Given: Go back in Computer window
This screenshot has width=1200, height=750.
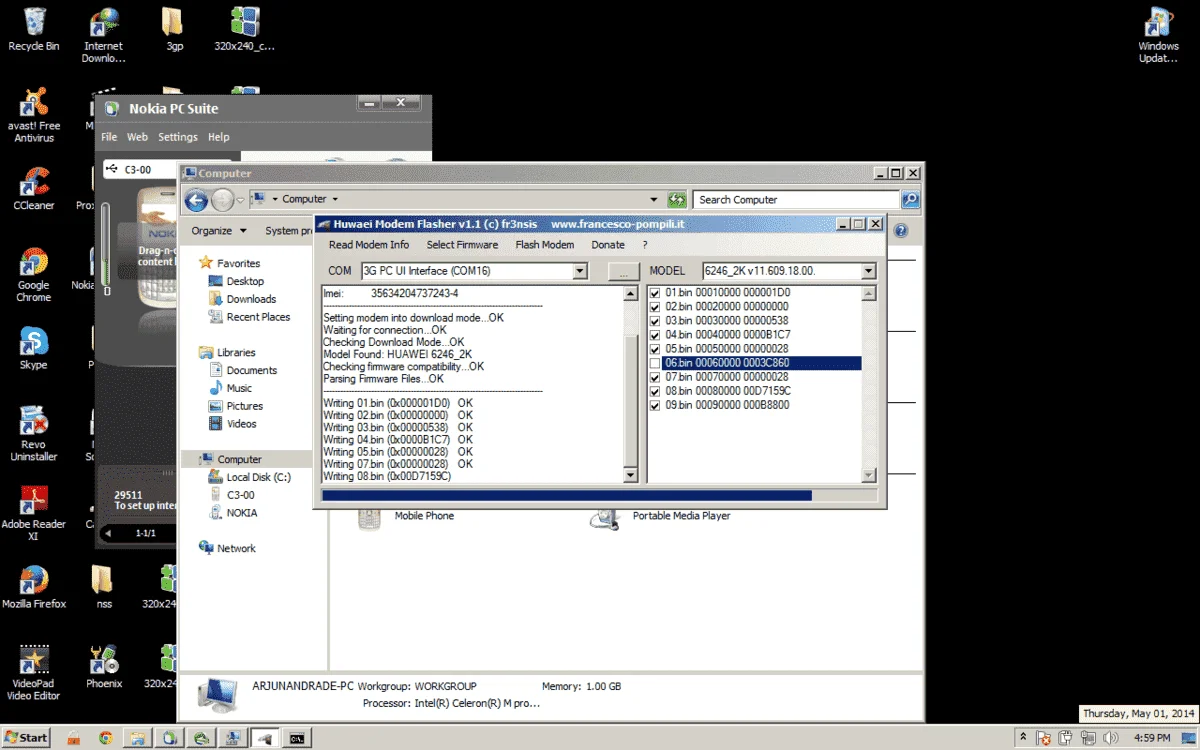Looking at the screenshot, I should [x=196, y=200].
